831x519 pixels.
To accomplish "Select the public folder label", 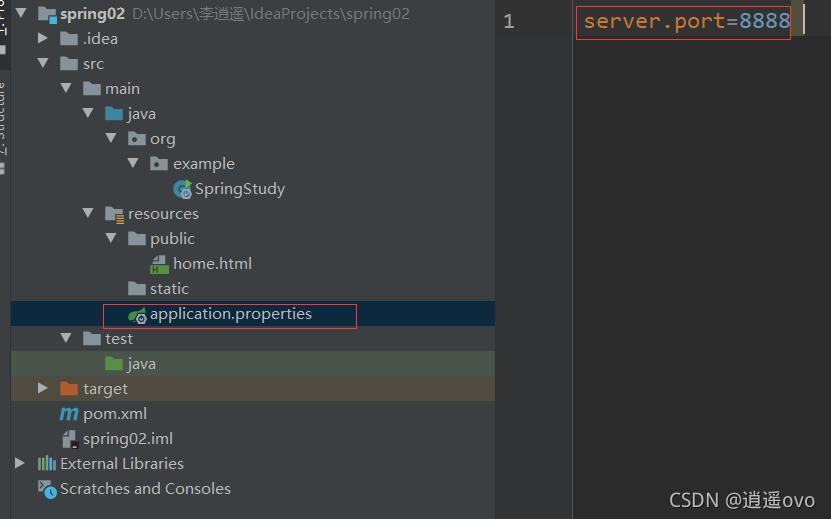I will (x=172, y=239).
